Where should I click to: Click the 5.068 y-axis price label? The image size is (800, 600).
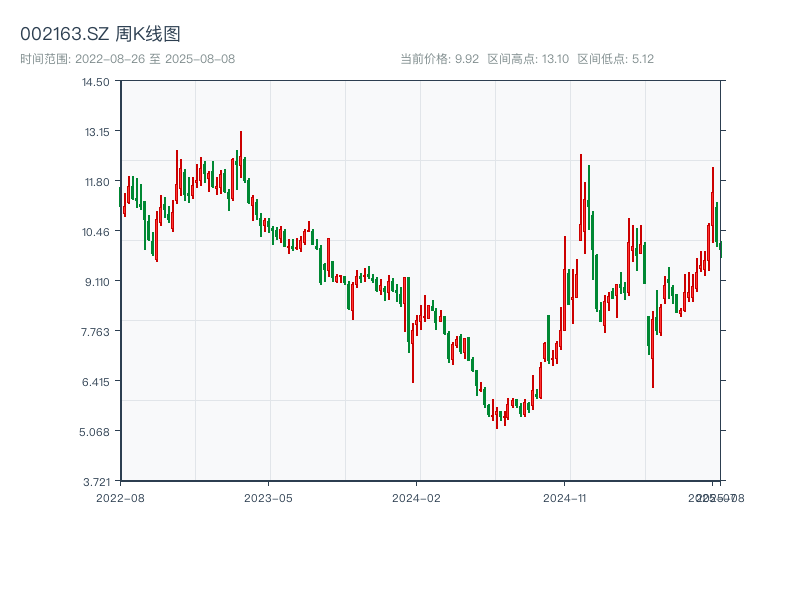pyautogui.click(x=96, y=432)
